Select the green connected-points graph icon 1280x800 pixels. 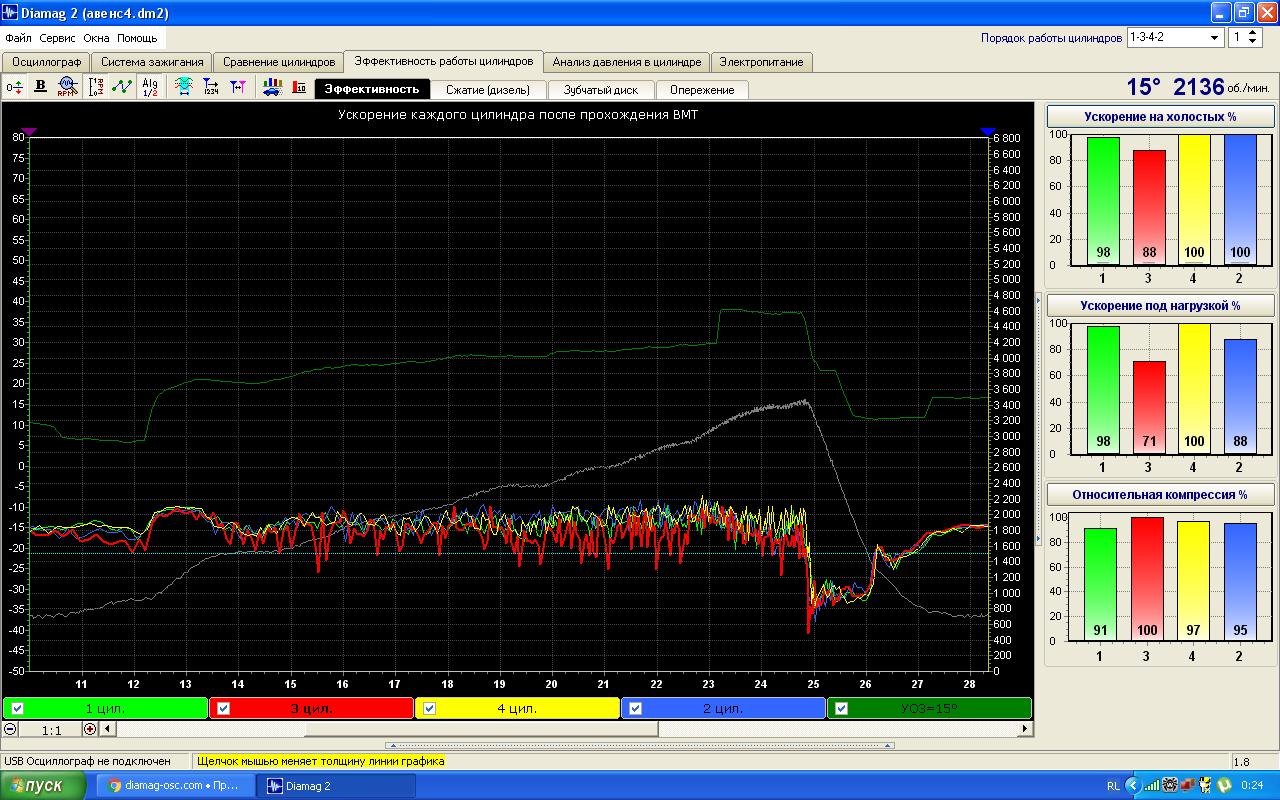(x=122, y=87)
